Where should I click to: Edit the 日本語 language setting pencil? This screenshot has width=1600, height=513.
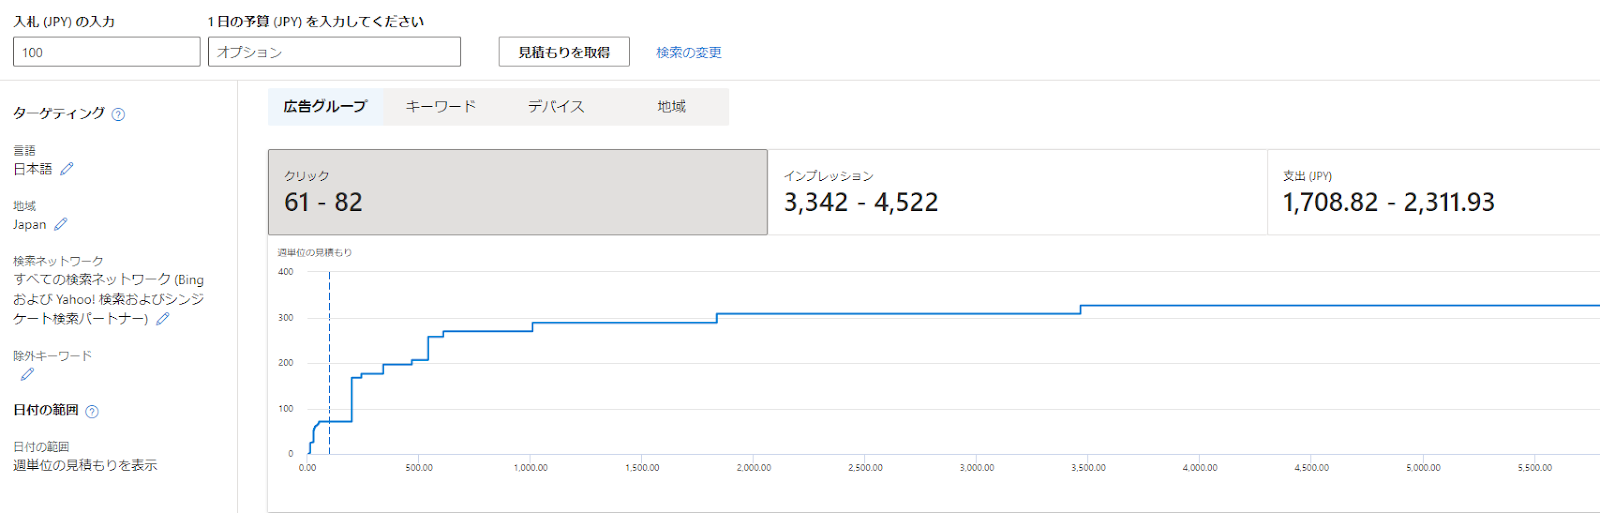tap(67, 169)
